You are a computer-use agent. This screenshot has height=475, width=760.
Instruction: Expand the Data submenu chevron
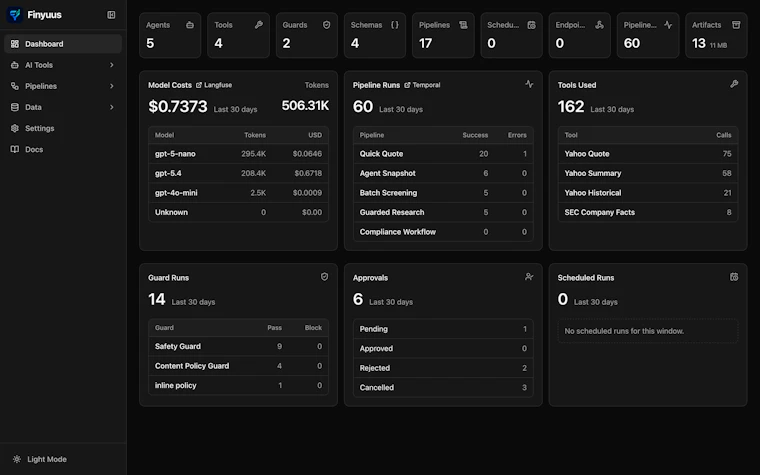(111, 107)
